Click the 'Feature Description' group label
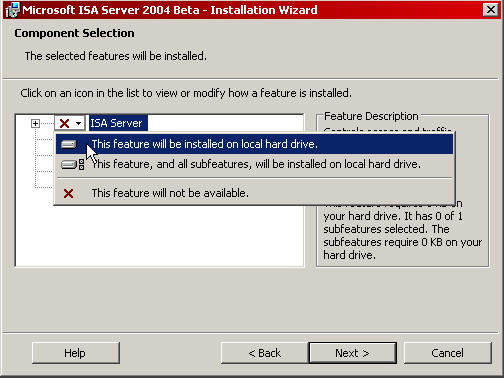The image size is (504, 378). point(371,116)
